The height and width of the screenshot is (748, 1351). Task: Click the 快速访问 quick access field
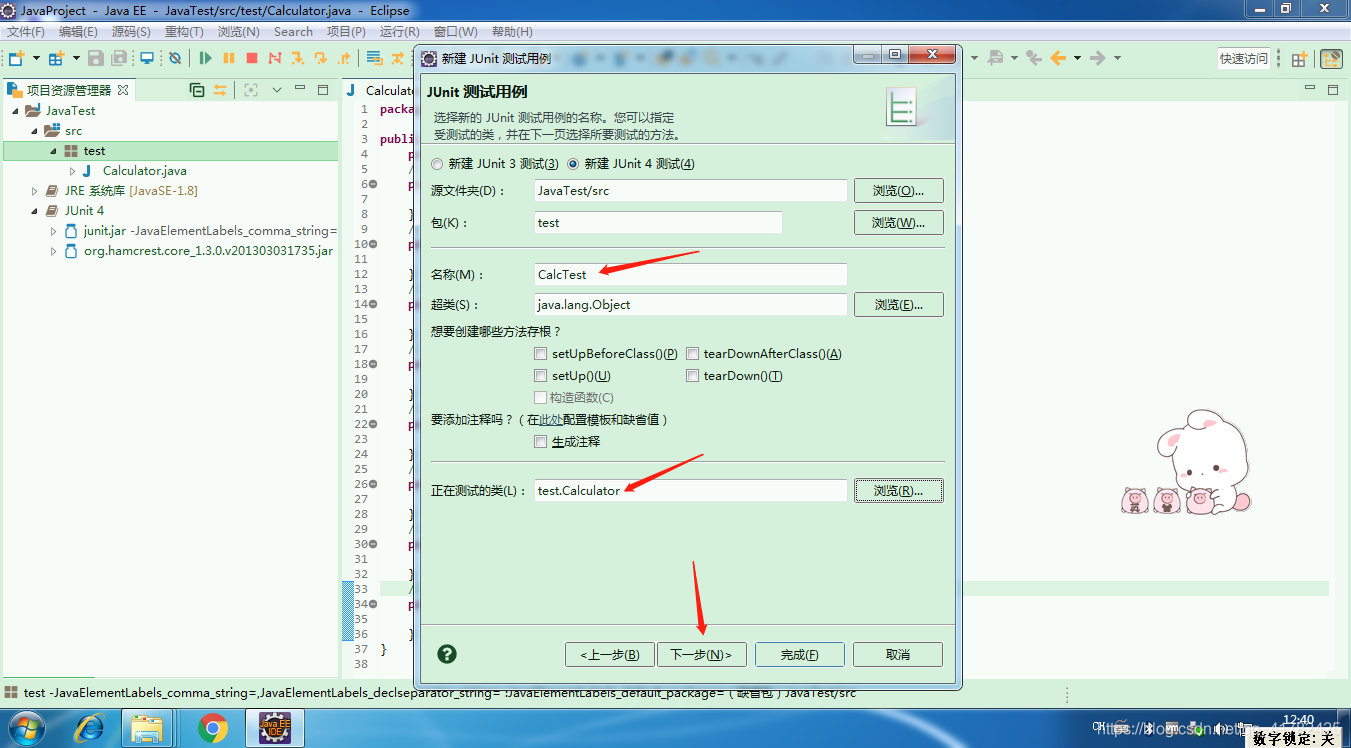(x=1243, y=59)
